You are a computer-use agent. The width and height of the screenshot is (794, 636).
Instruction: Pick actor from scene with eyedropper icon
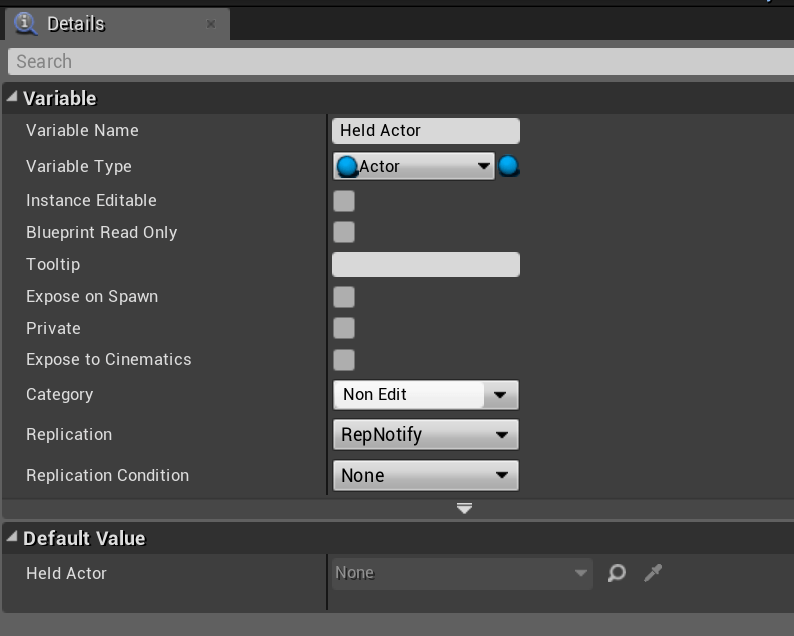[653, 573]
